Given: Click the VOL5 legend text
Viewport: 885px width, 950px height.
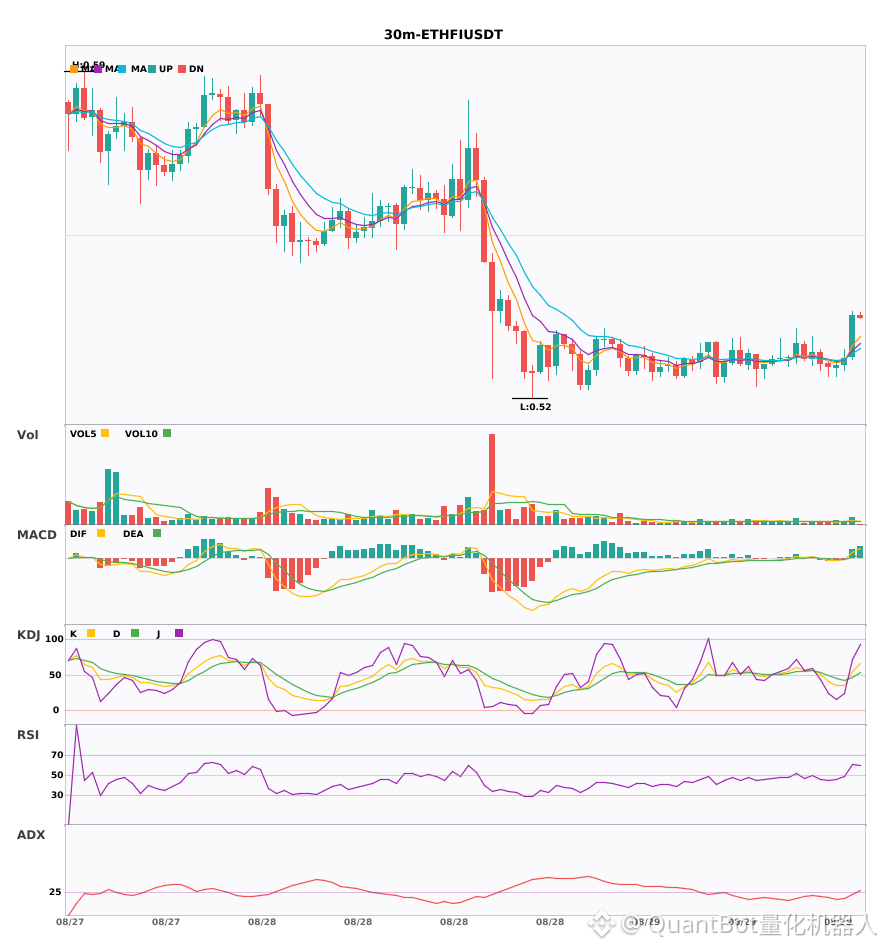Looking at the screenshot, I should [x=83, y=434].
